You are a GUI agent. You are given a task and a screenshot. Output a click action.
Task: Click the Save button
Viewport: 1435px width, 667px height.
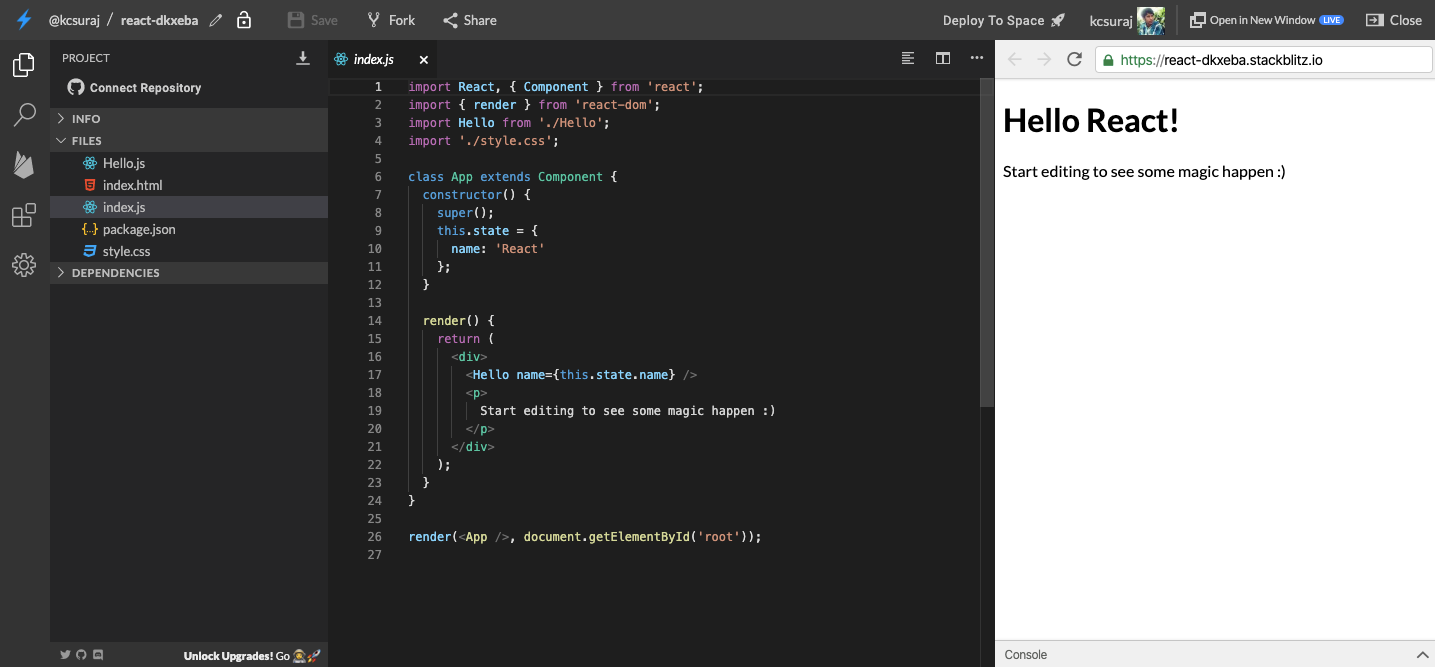coord(312,20)
